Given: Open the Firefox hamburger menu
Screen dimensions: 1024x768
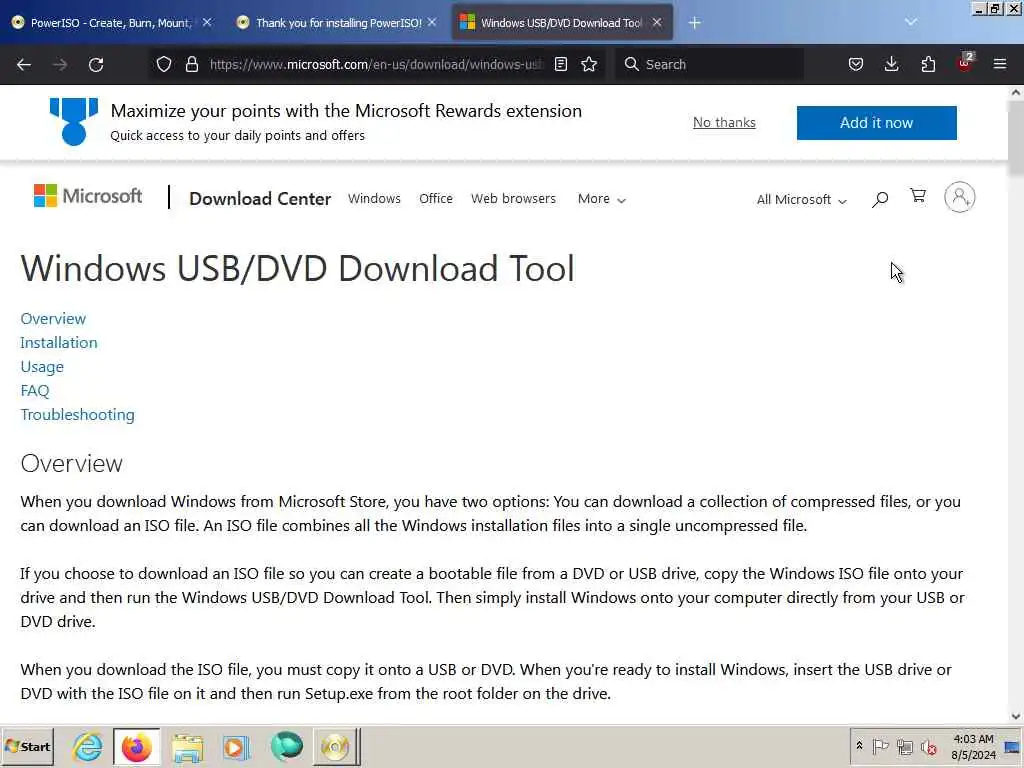Looking at the screenshot, I should point(1000,64).
